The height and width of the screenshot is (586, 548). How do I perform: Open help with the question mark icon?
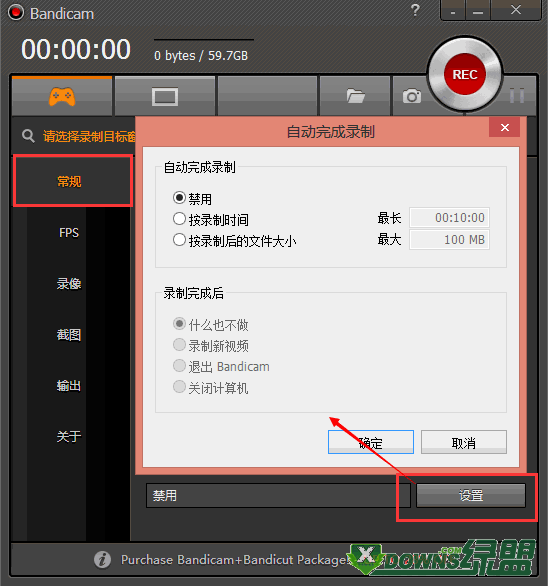415,10
